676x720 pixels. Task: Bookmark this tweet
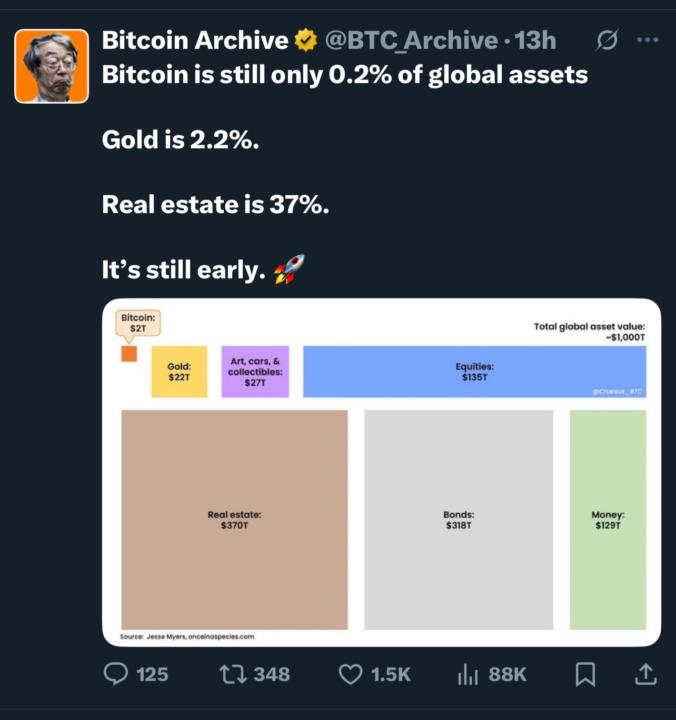coord(586,674)
